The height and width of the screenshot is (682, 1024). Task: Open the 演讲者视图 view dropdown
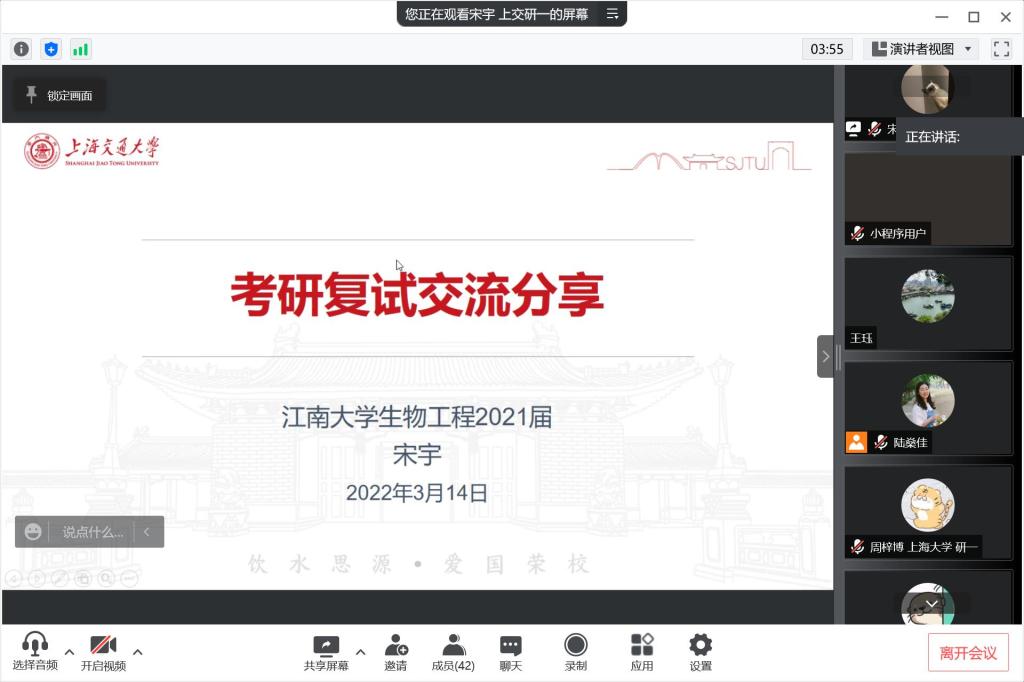pyautogui.click(x=920, y=49)
